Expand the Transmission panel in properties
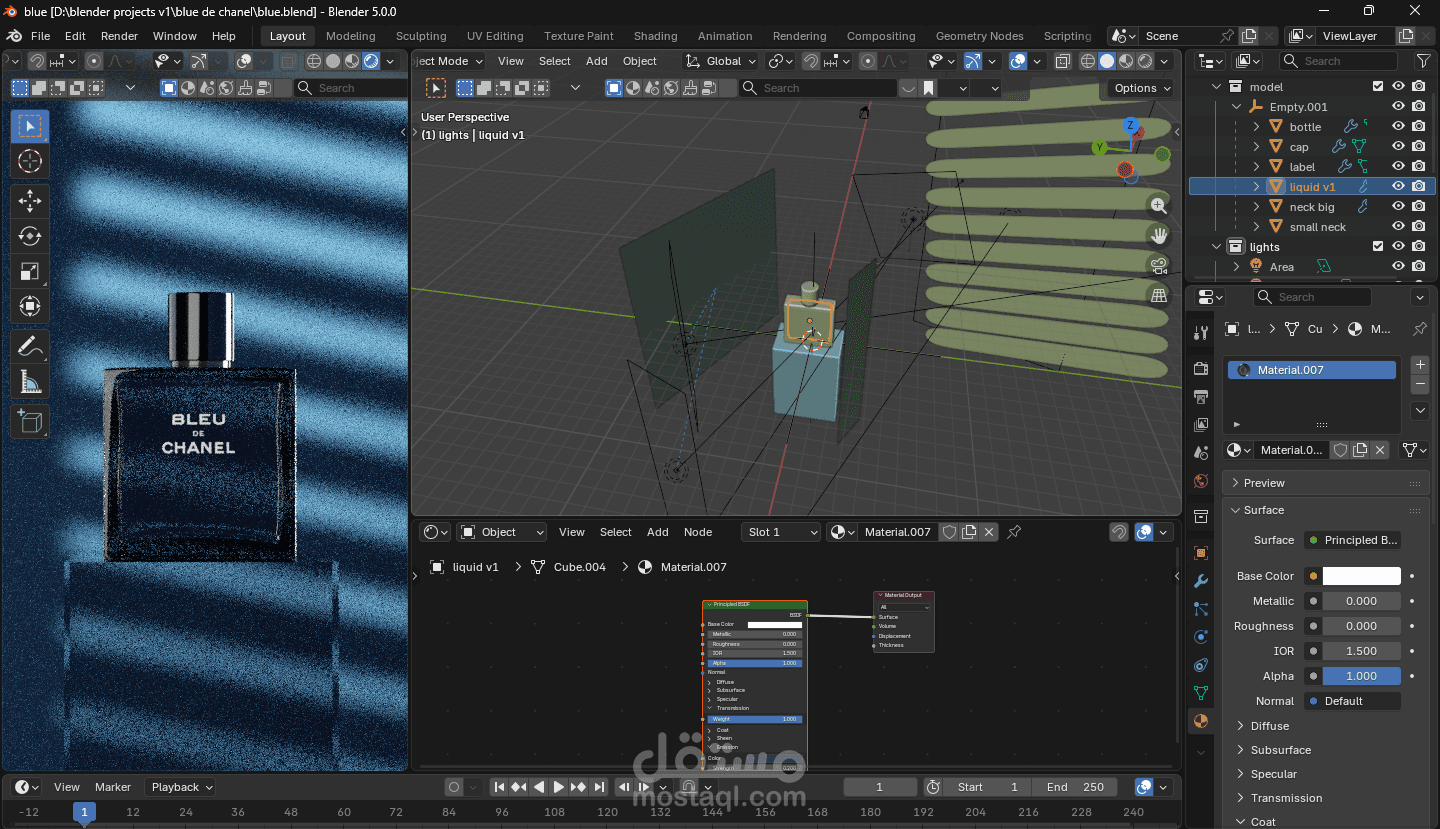Screen dimensions: 1440x829 1286,798
